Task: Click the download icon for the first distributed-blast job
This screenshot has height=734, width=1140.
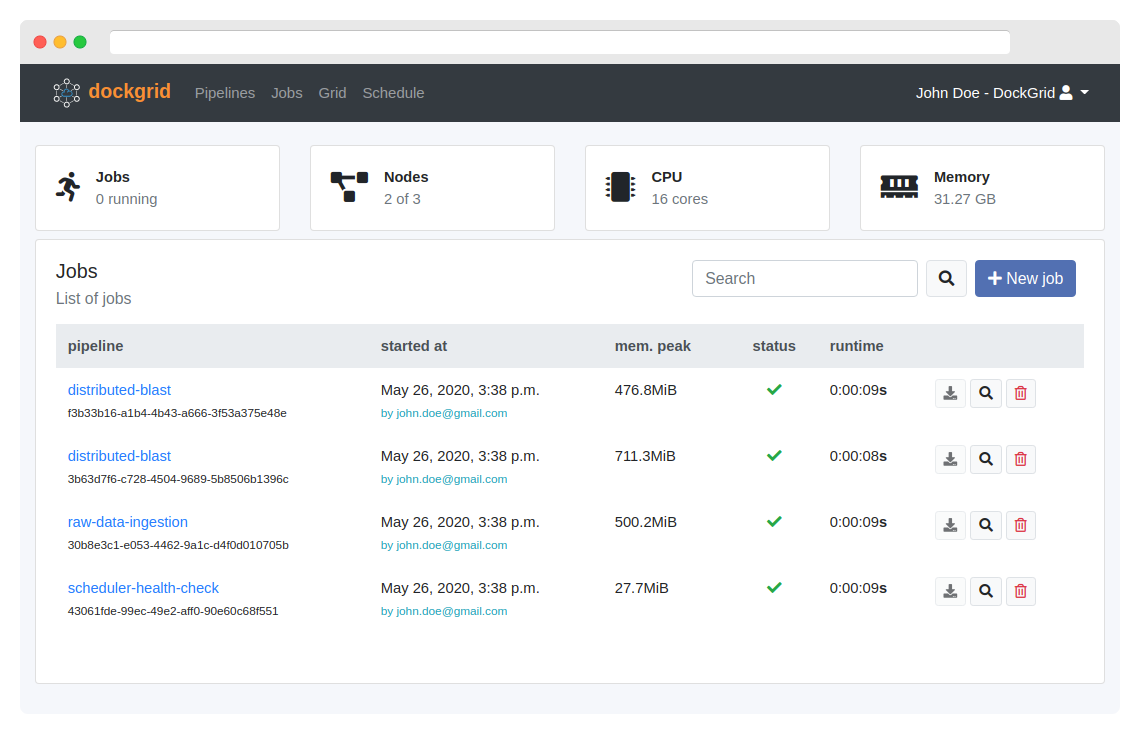Action: (x=950, y=394)
